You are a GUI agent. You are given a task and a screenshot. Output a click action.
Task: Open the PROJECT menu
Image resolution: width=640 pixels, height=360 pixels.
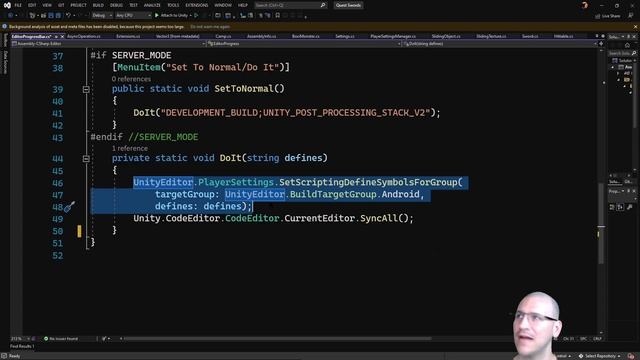point(78,5)
